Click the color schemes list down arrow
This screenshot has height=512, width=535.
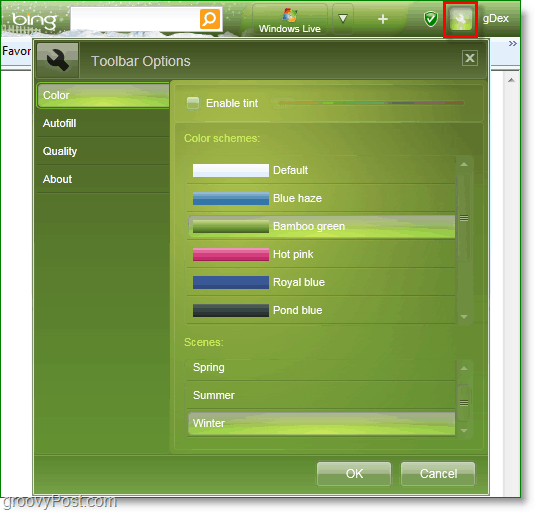pos(464,317)
